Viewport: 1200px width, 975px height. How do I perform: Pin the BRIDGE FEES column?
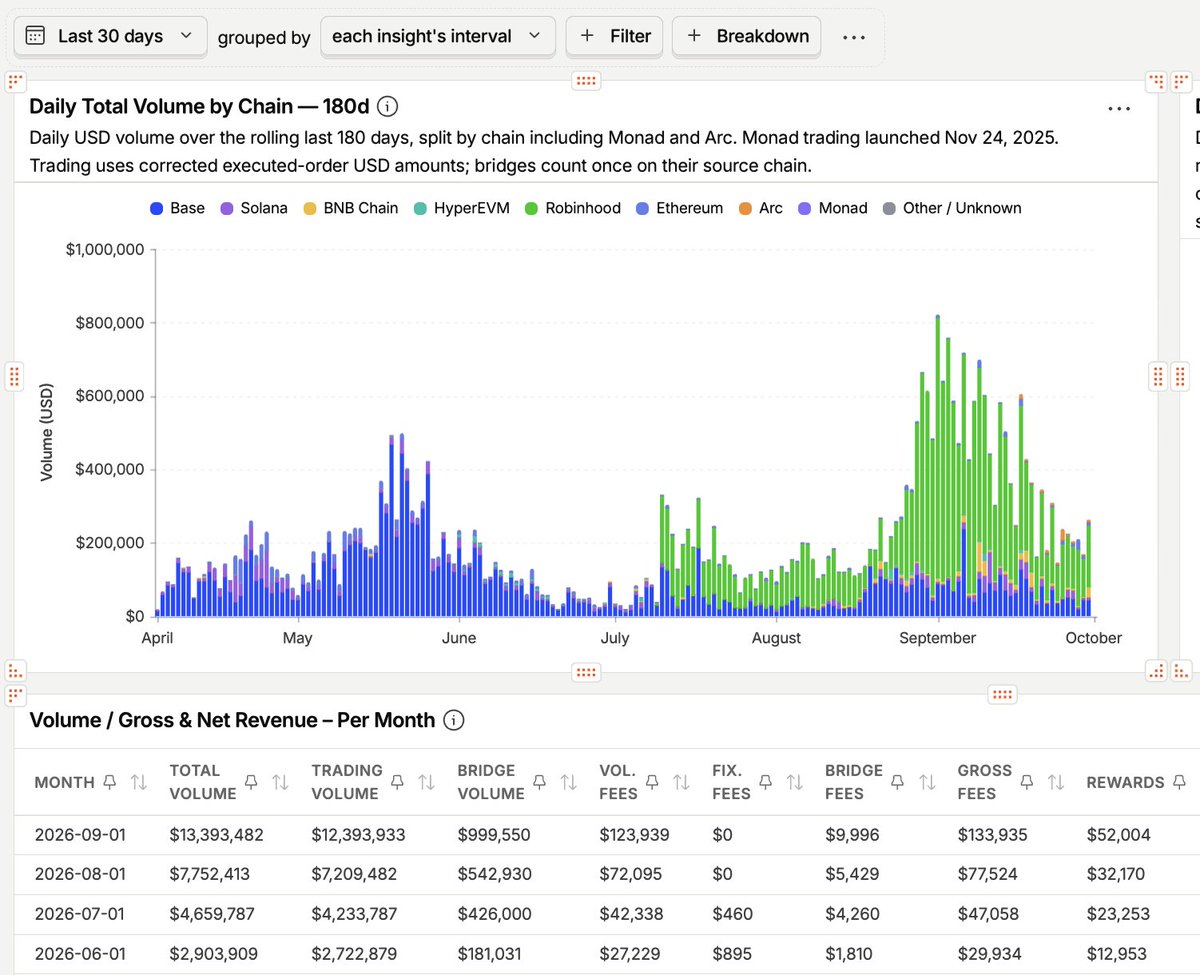[899, 782]
